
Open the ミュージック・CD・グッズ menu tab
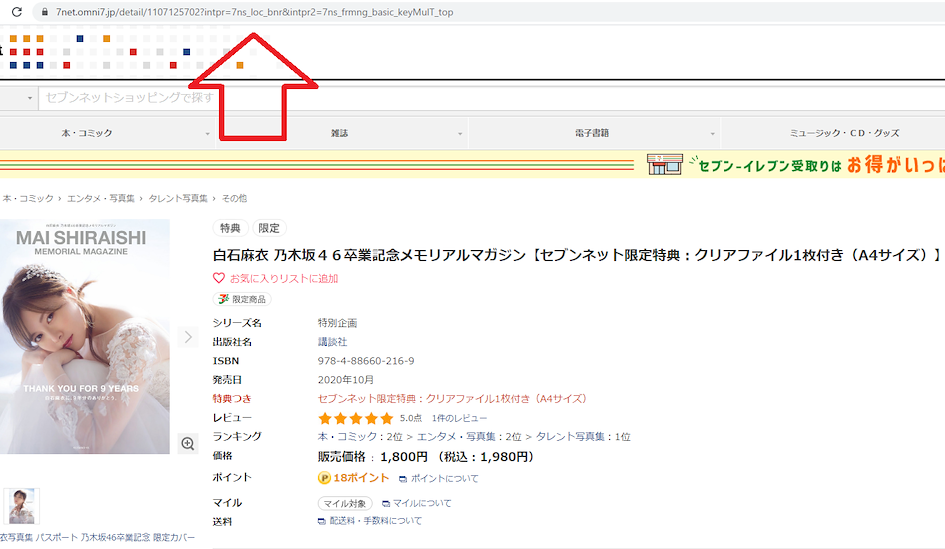point(844,133)
